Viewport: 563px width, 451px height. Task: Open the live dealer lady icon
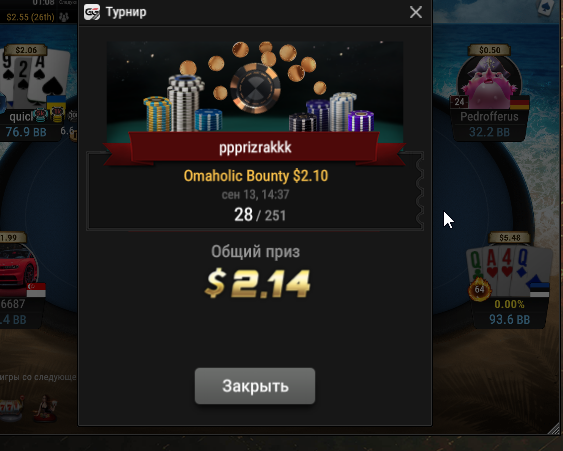[x=45, y=408]
